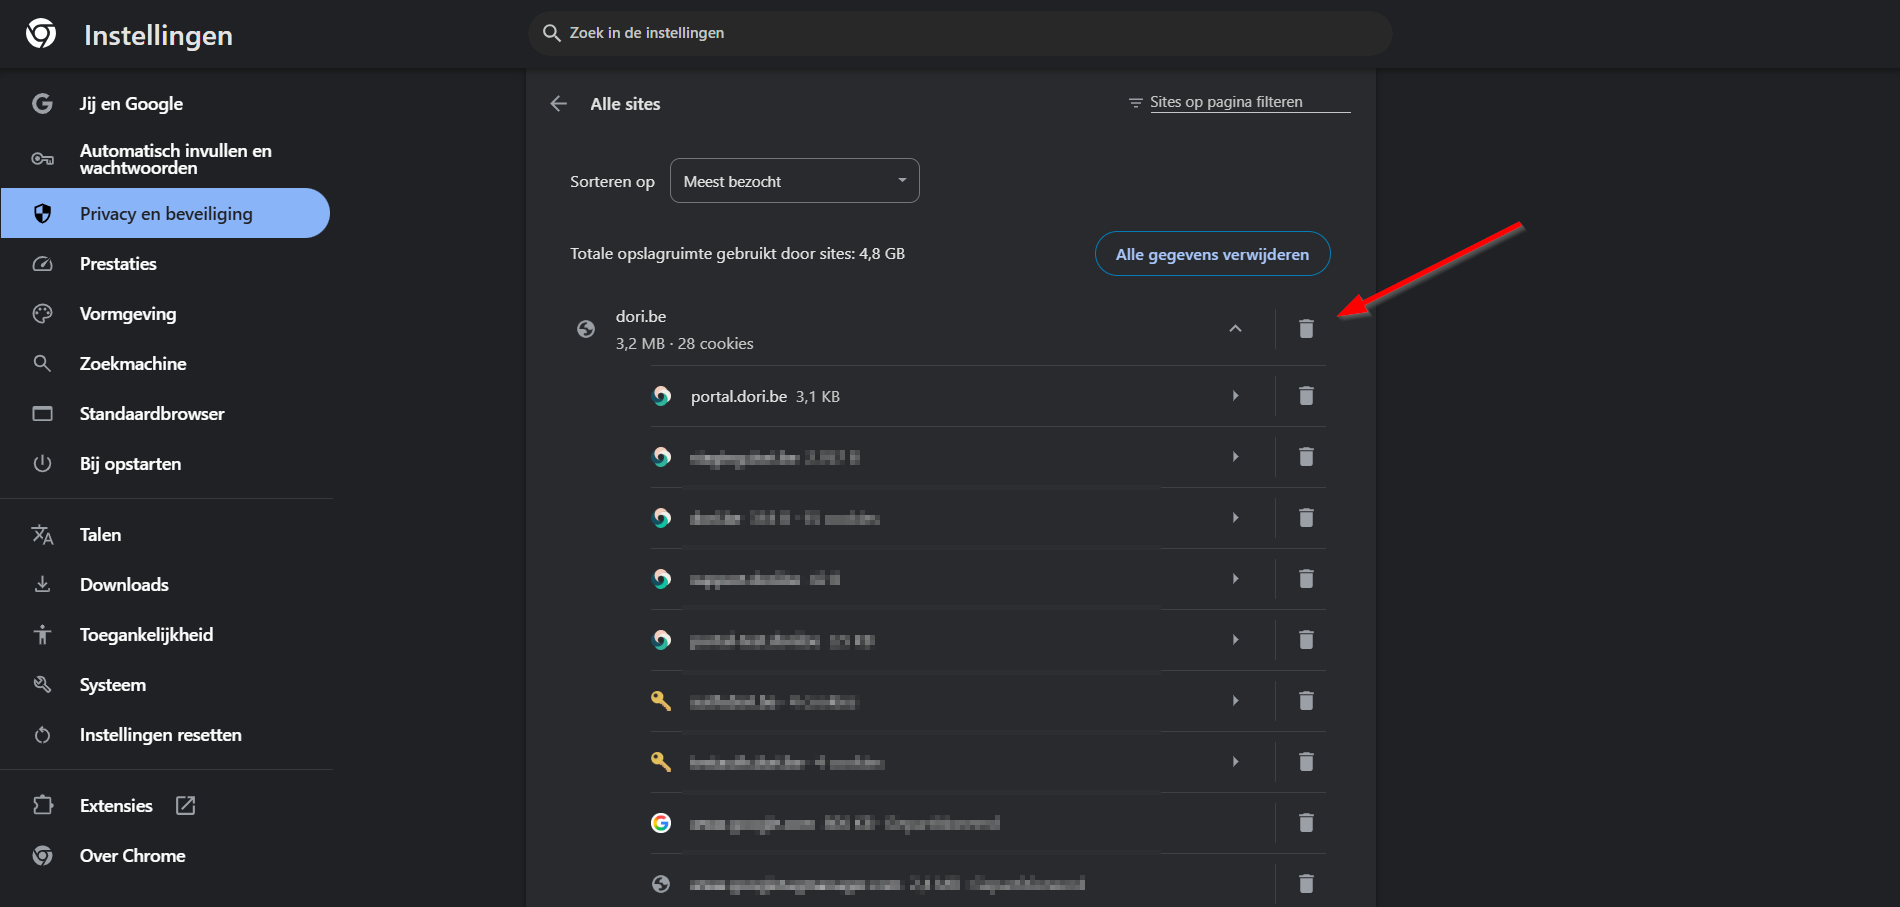Select Zoekmachine in the sidebar

coord(133,364)
